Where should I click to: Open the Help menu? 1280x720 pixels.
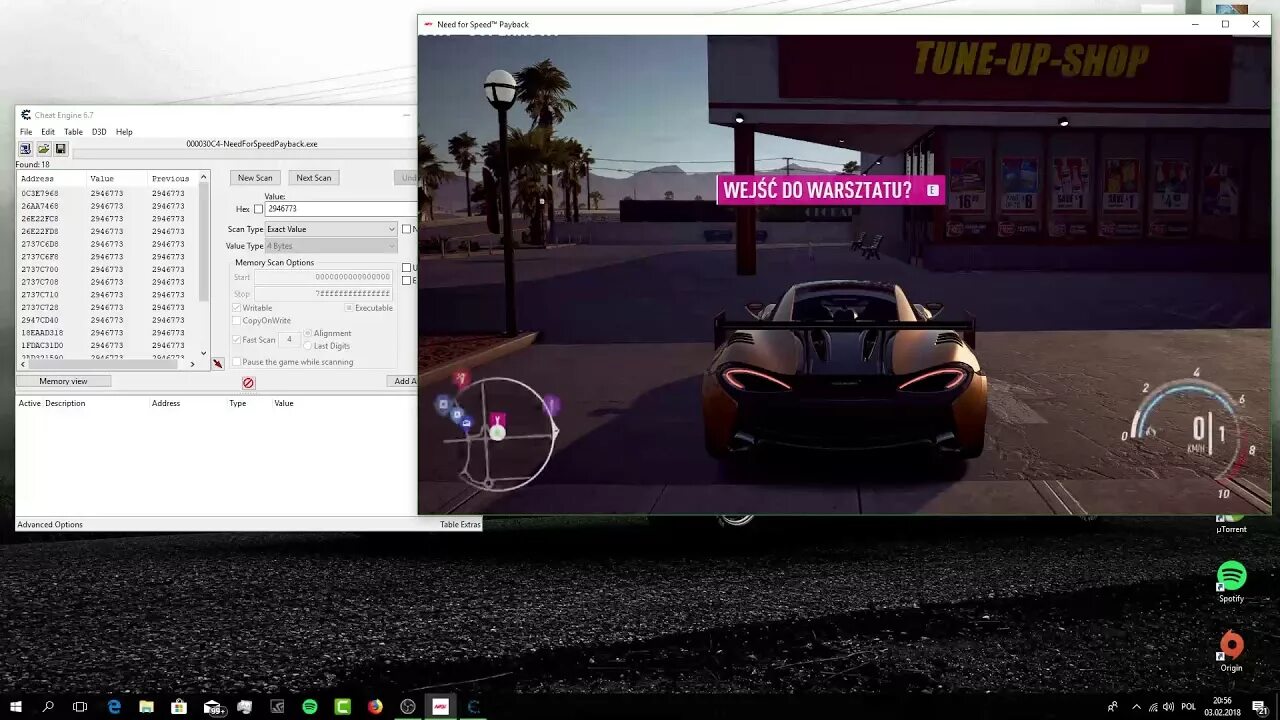pyautogui.click(x=124, y=132)
